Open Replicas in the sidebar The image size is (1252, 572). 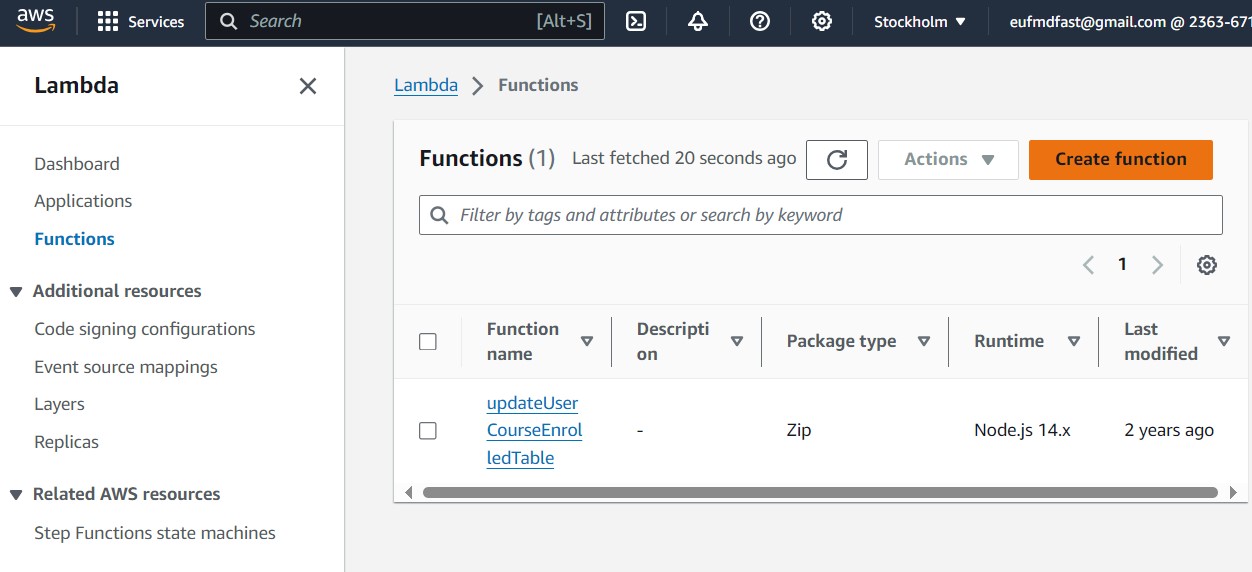66,442
